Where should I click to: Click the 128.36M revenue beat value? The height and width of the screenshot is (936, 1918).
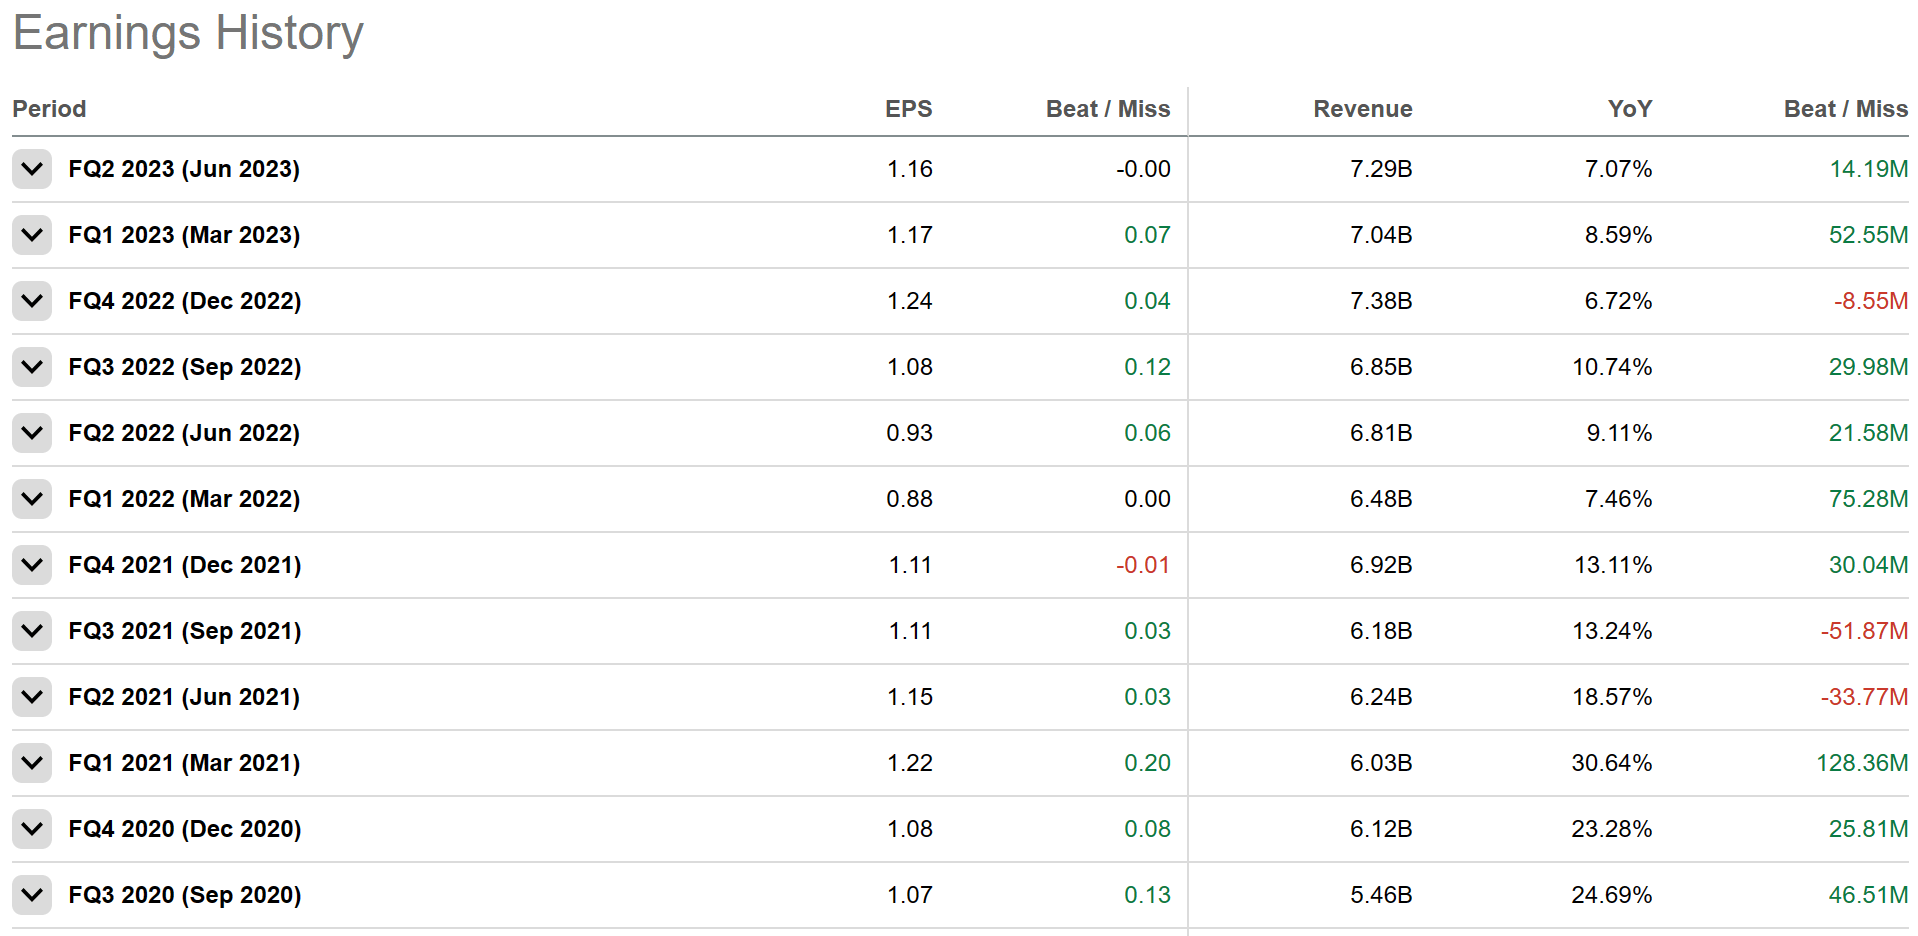(x=1862, y=763)
